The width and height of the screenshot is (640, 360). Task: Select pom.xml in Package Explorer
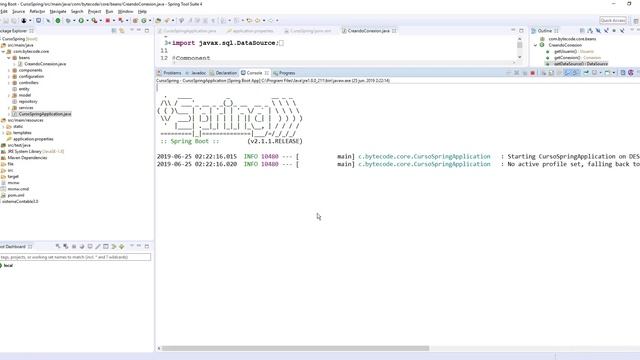click(x=16, y=195)
